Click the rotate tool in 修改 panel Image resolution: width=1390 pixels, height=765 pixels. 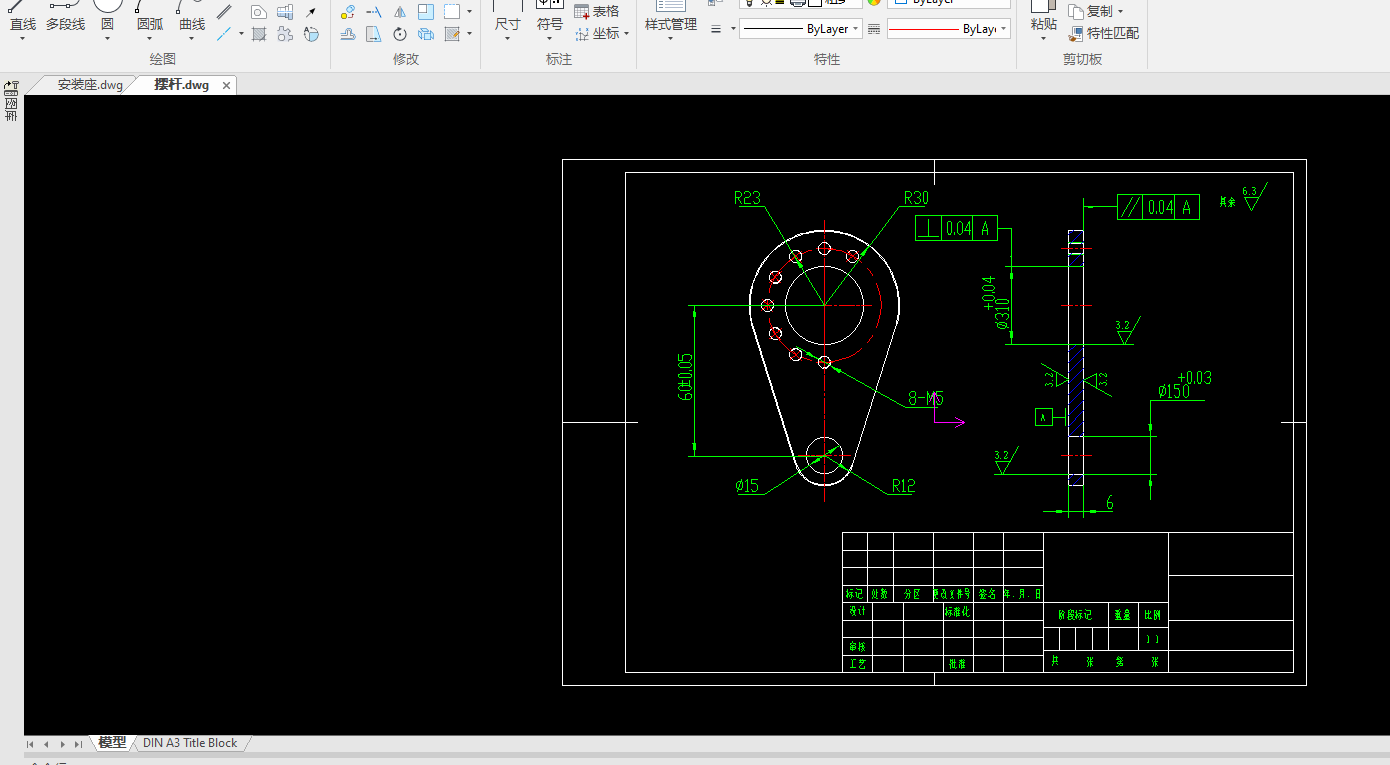(400, 34)
